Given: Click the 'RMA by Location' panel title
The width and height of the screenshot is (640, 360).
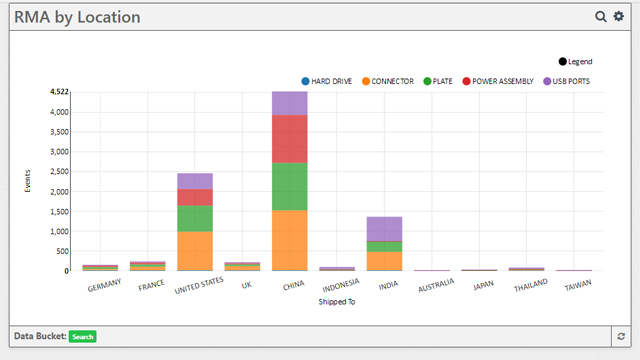Looking at the screenshot, I should [77, 17].
